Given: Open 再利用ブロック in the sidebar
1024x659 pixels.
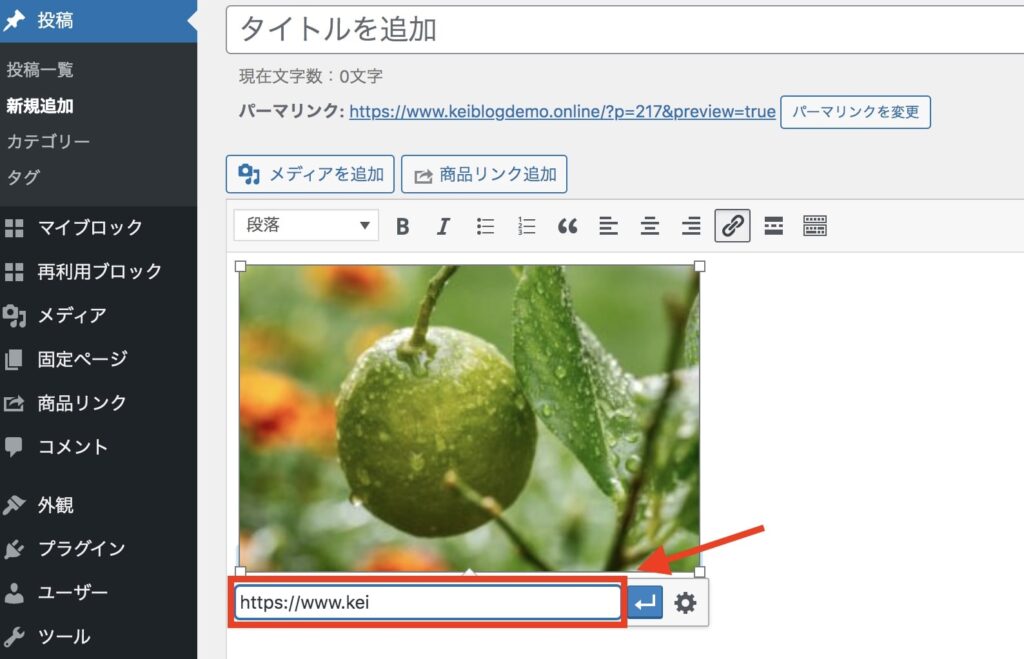Looking at the screenshot, I should click(98, 271).
